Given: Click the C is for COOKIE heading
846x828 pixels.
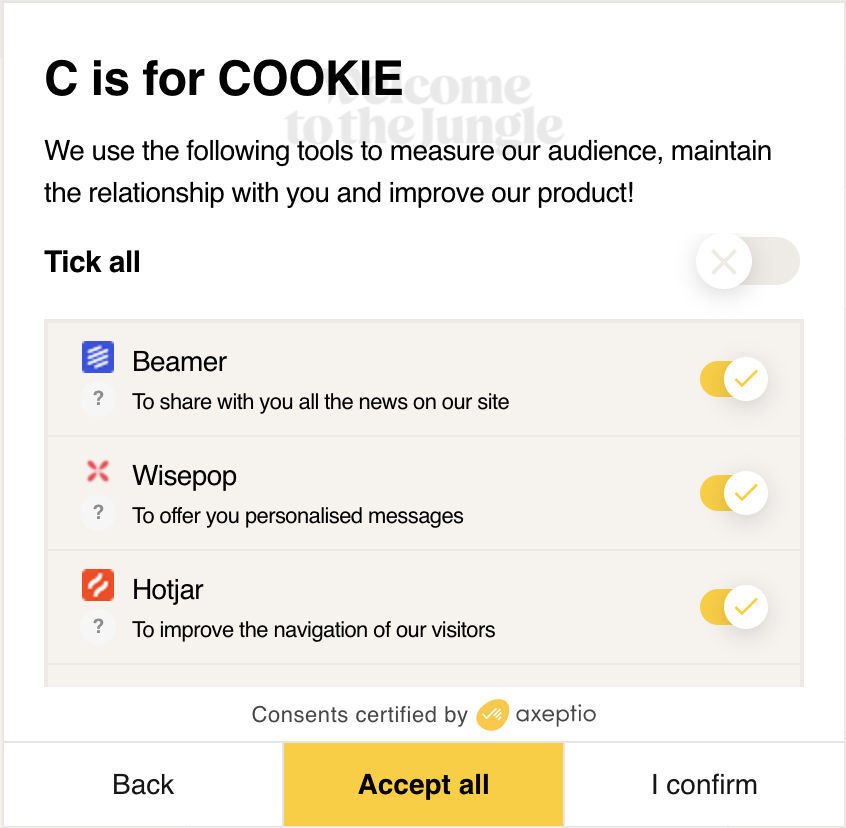Looking at the screenshot, I should point(223,79).
